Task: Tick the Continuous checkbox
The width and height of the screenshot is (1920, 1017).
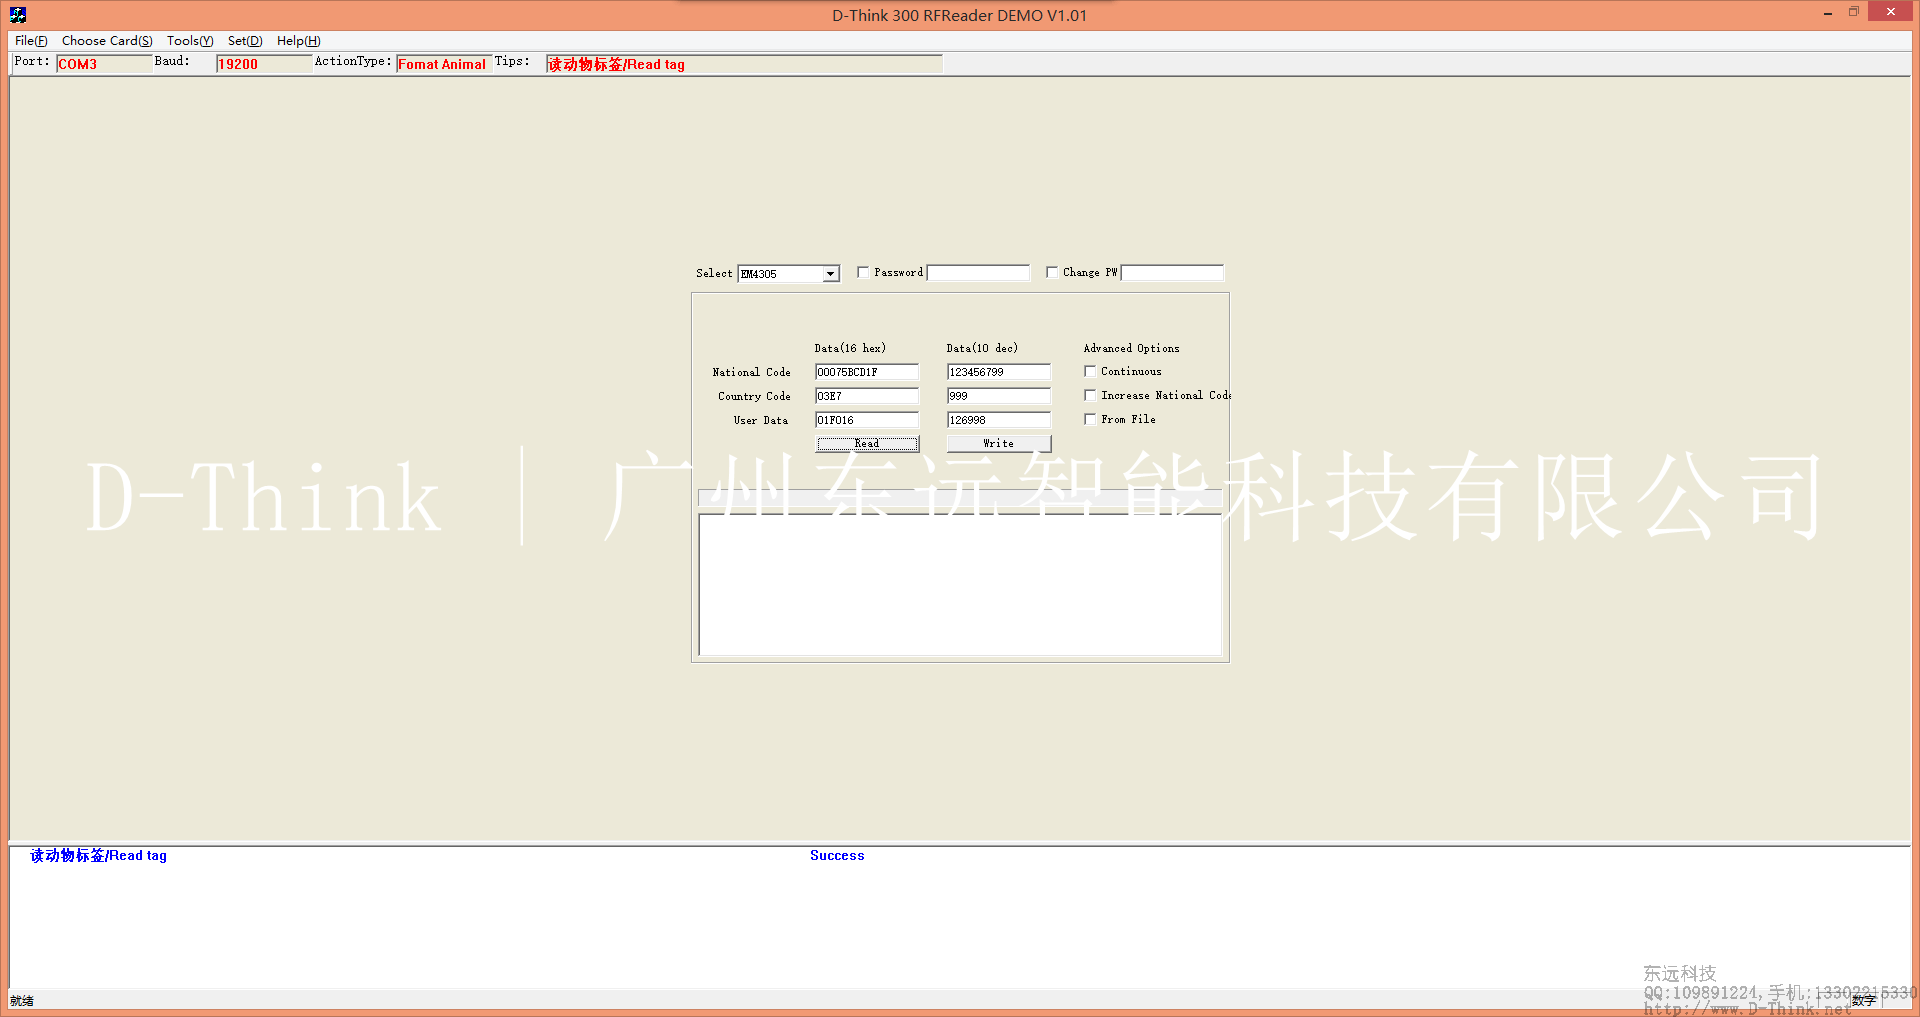Action: coord(1090,371)
